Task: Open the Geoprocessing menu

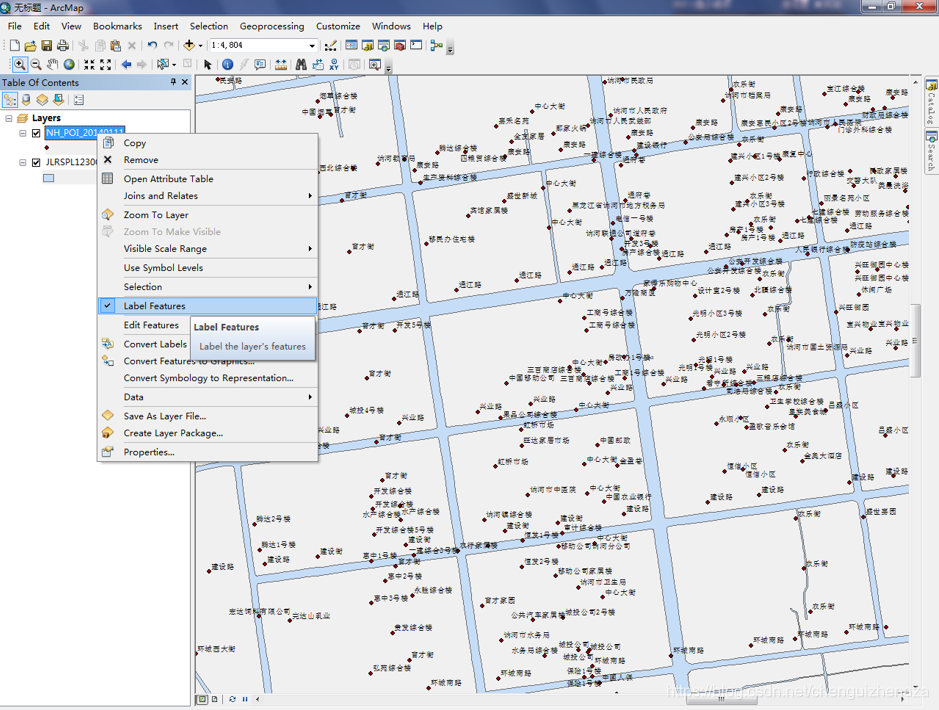Action: pyautogui.click(x=272, y=26)
